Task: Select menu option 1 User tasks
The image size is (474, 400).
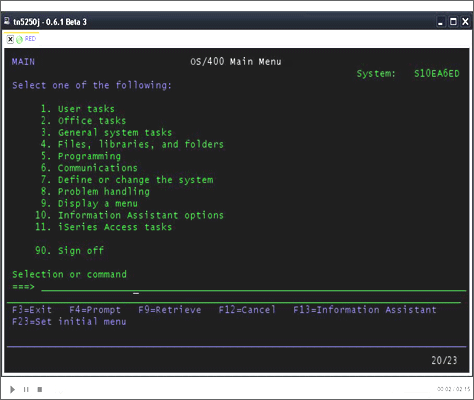Action: click(x=78, y=109)
